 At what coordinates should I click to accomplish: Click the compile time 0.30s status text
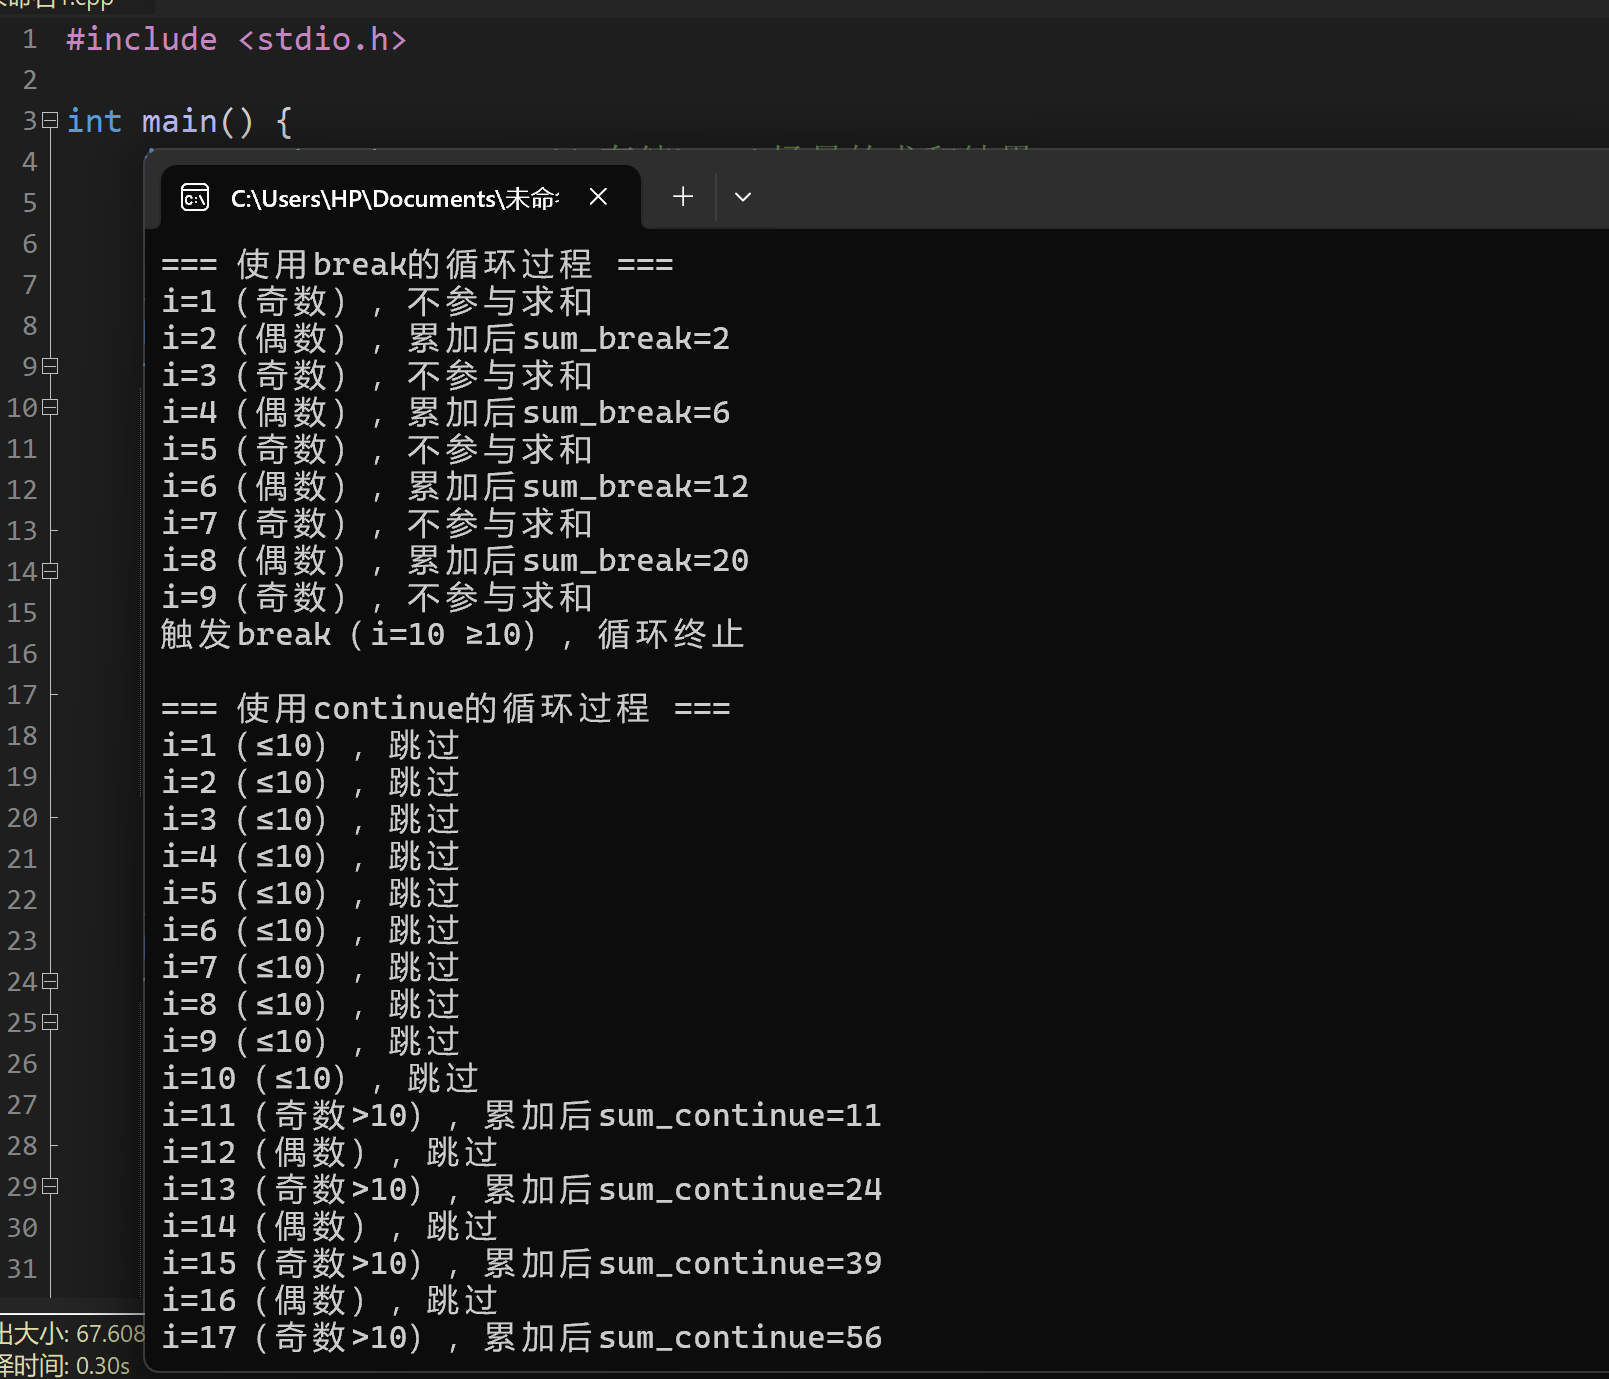65,1366
